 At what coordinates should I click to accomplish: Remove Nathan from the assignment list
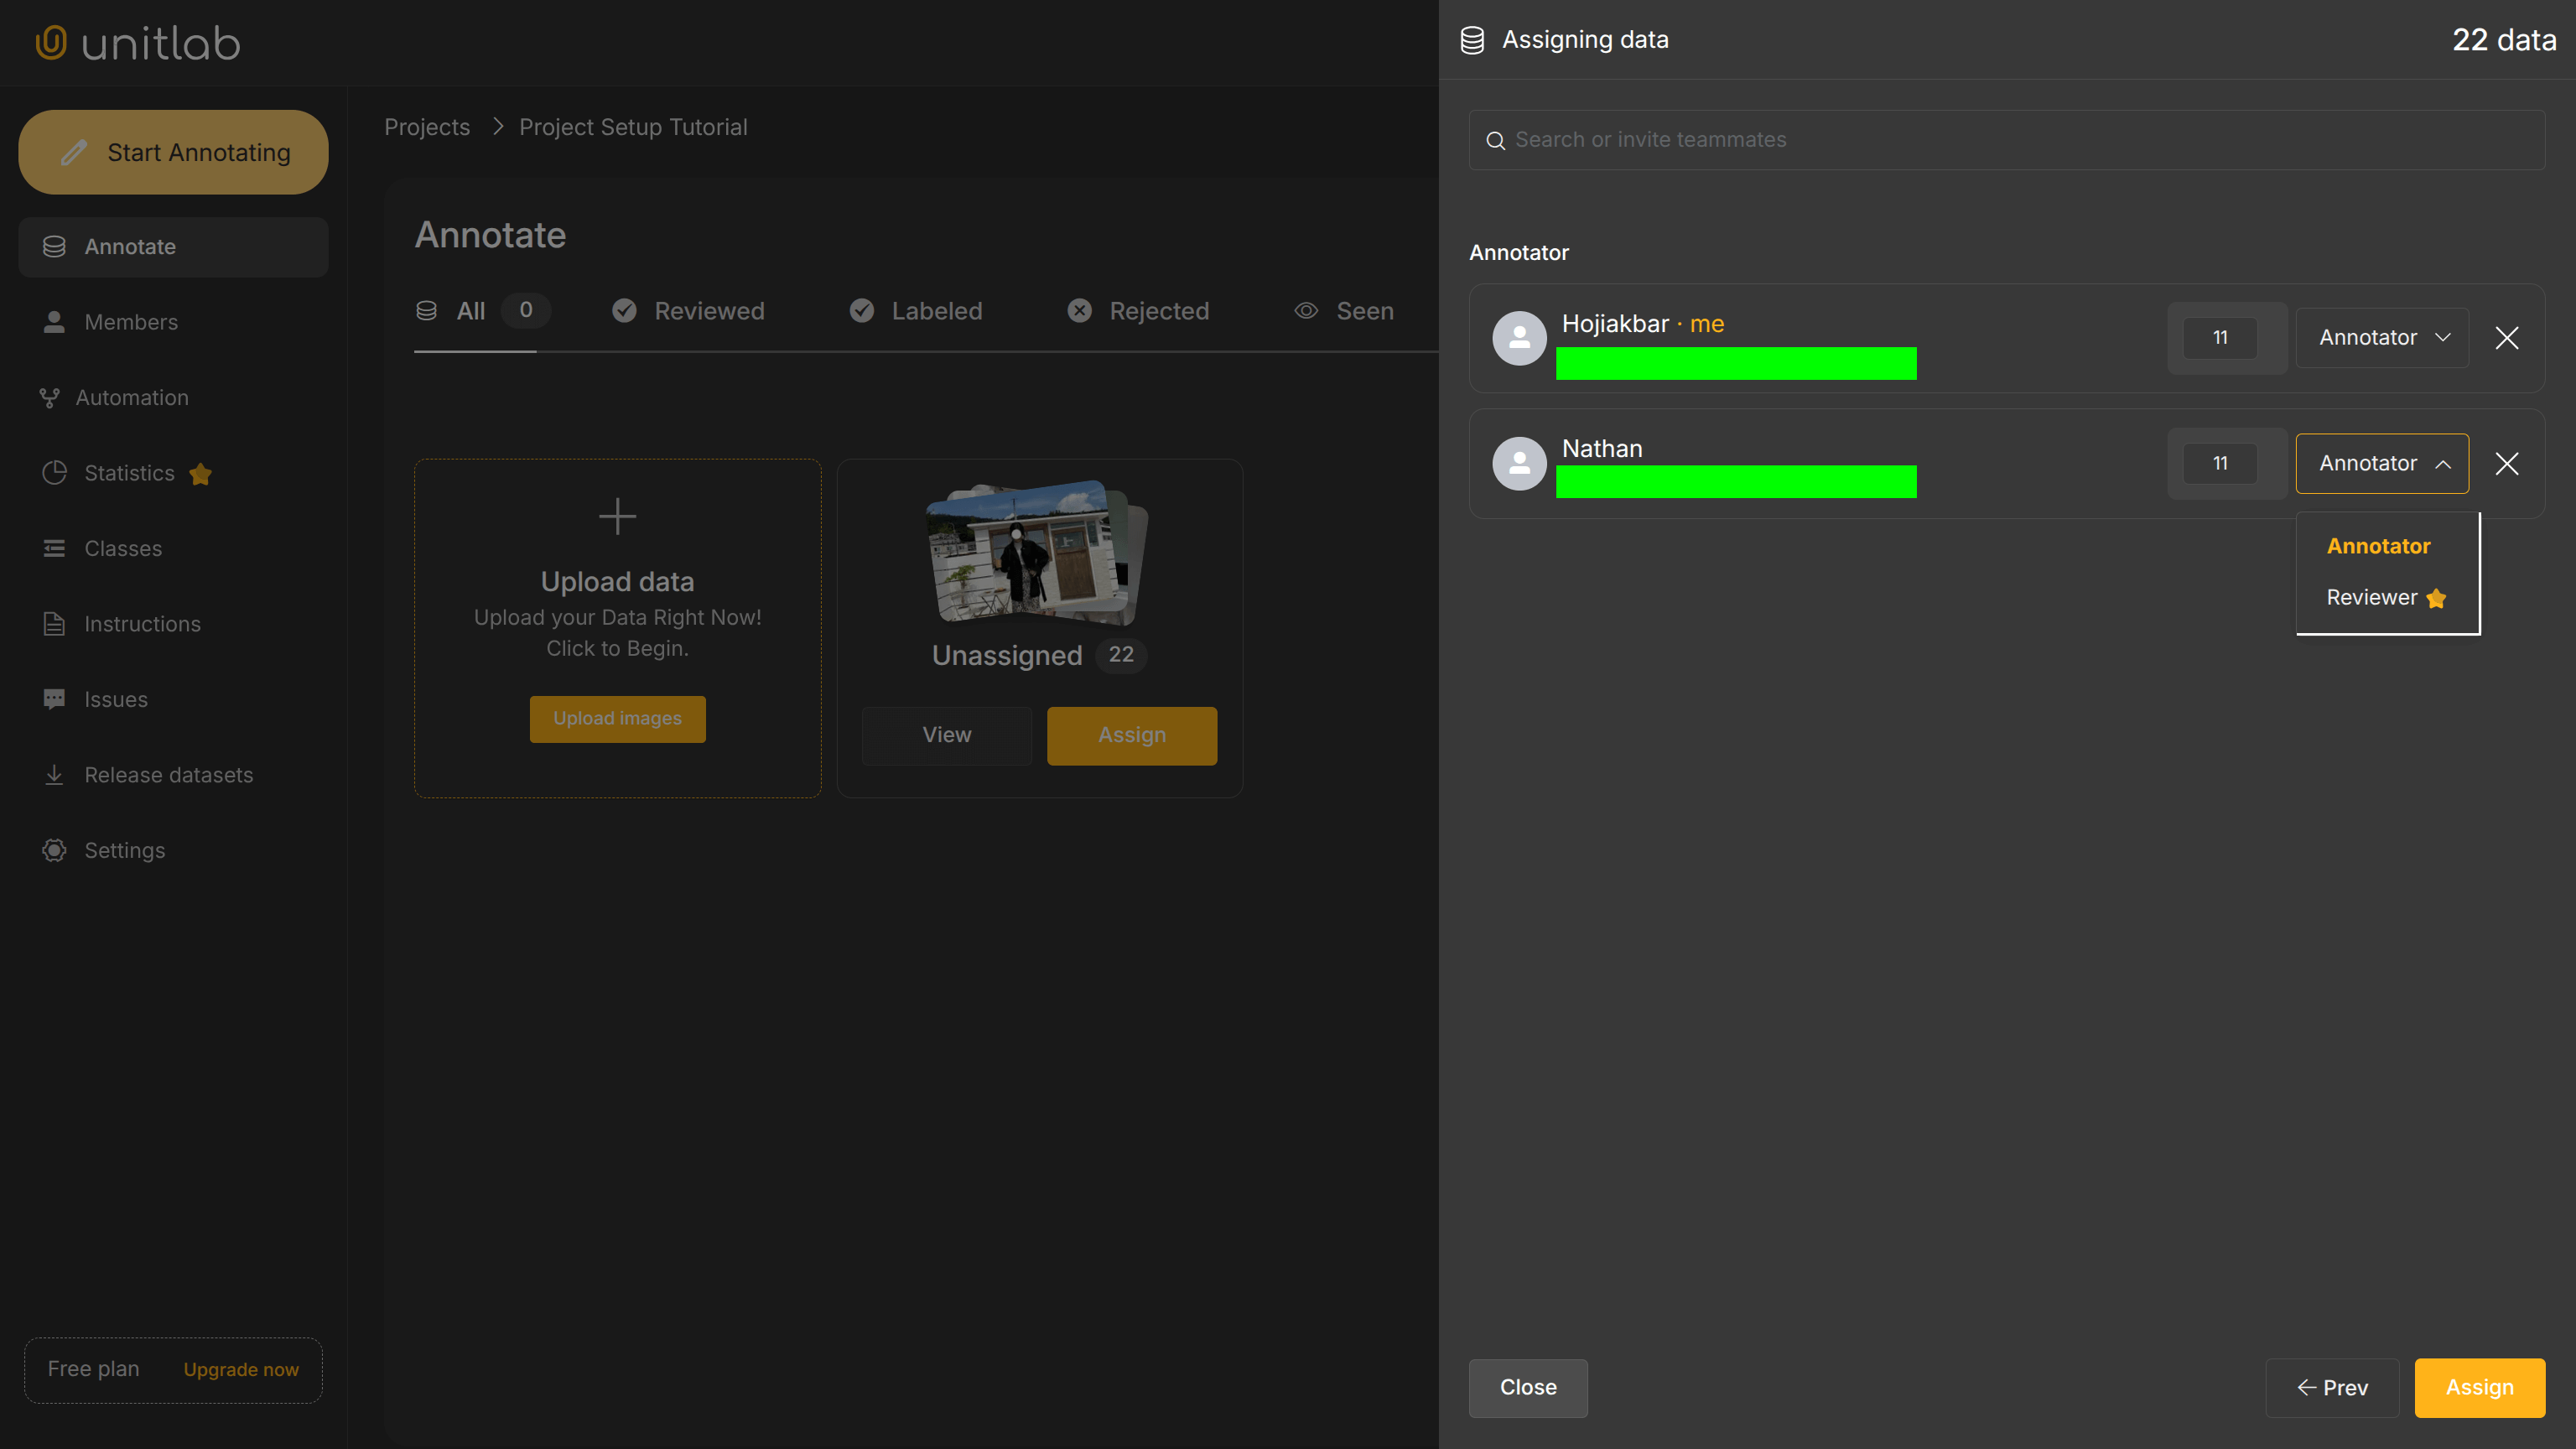click(2508, 463)
